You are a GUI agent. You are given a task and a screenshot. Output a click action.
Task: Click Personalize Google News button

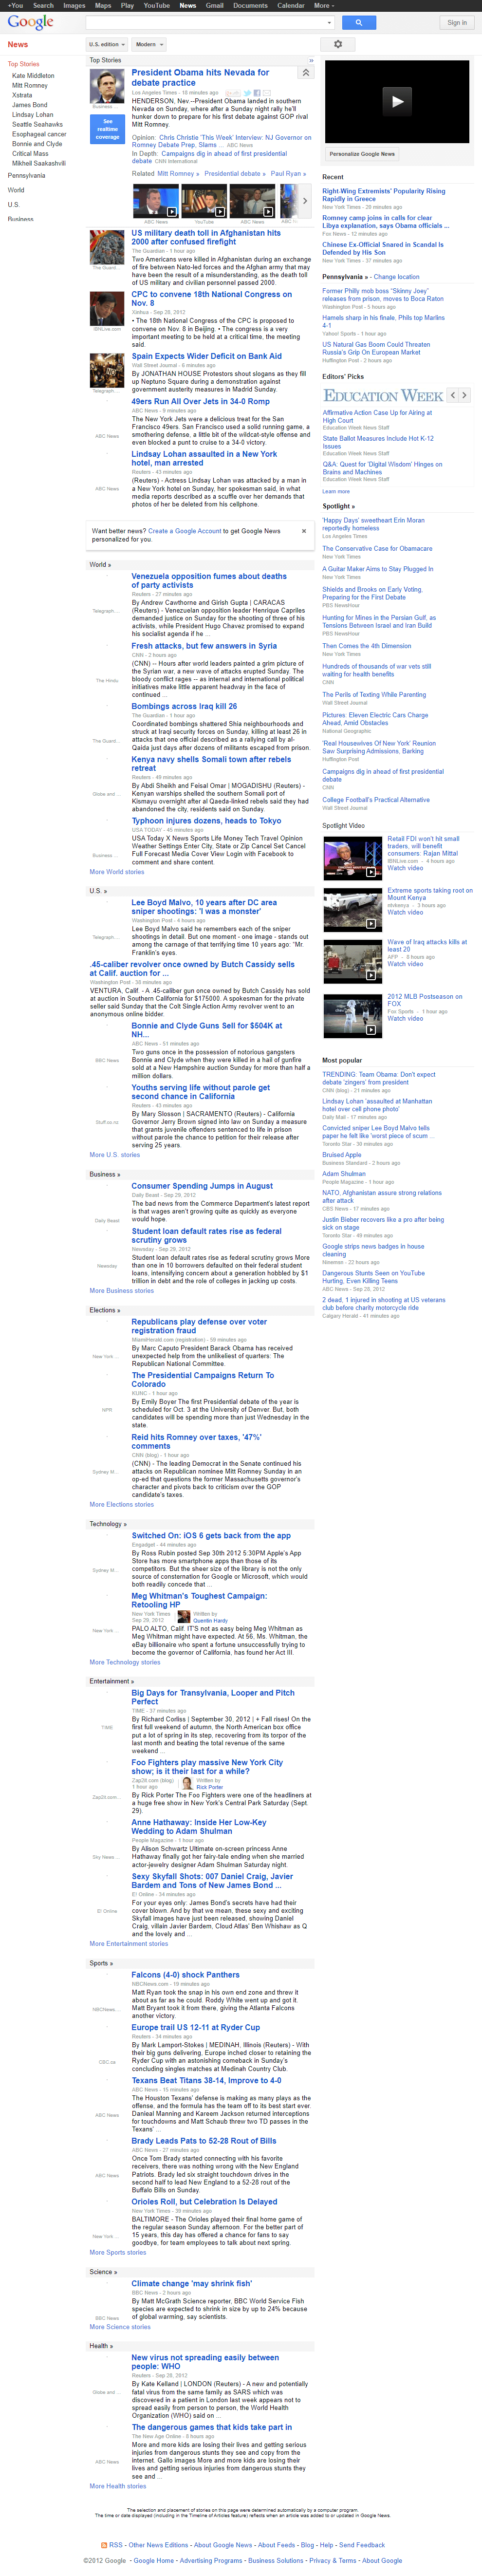(362, 154)
